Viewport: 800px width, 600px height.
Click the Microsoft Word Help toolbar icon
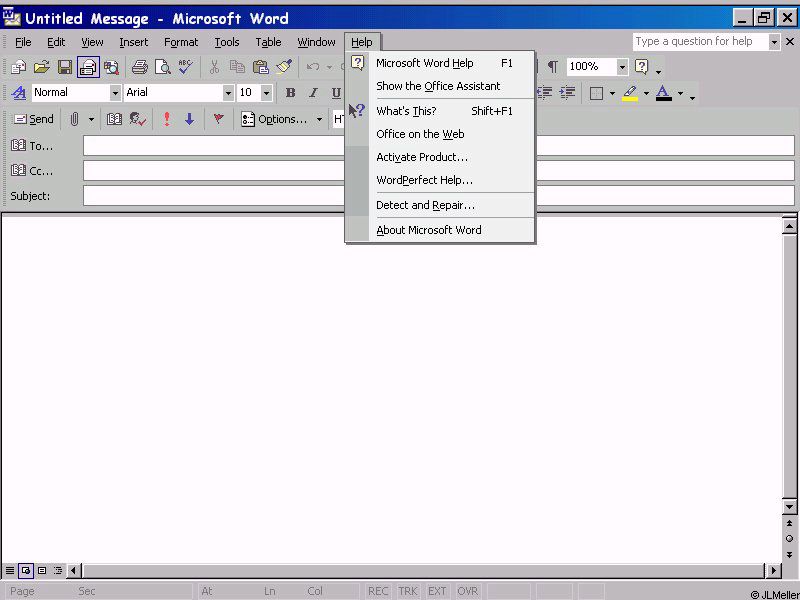[x=642, y=66]
